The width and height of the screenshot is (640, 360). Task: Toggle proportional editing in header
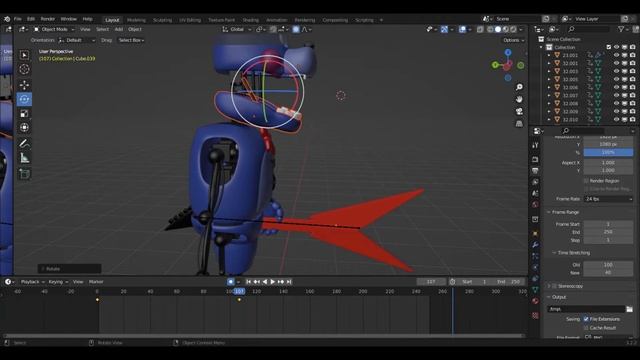296,29
